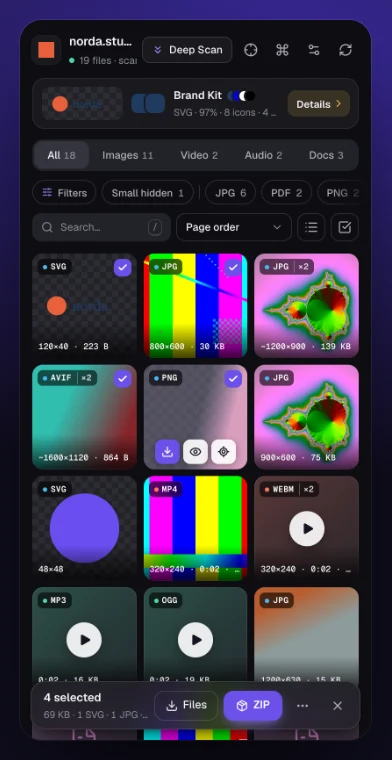Open the Page order sort dropdown

[x=234, y=227]
